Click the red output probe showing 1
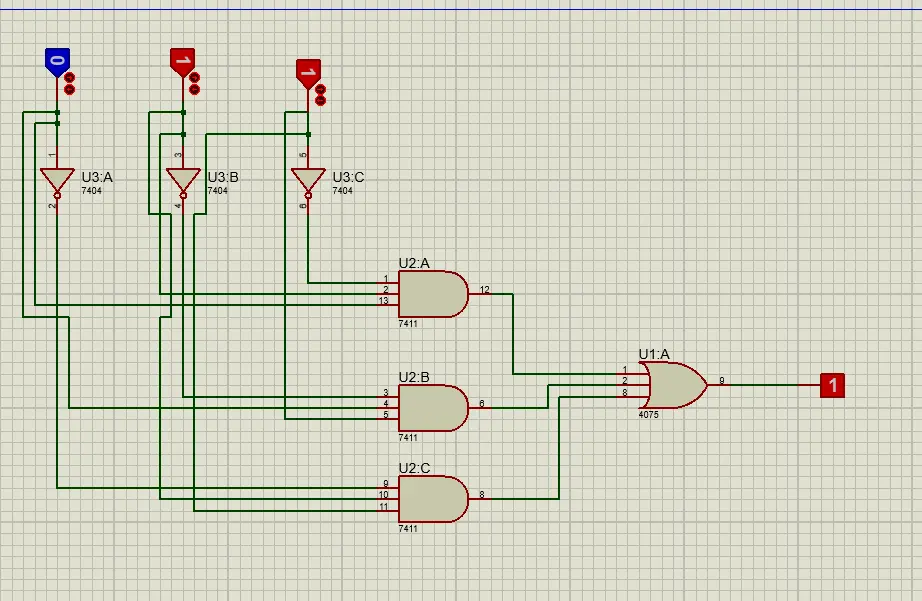This screenshot has height=601, width=922. point(832,384)
